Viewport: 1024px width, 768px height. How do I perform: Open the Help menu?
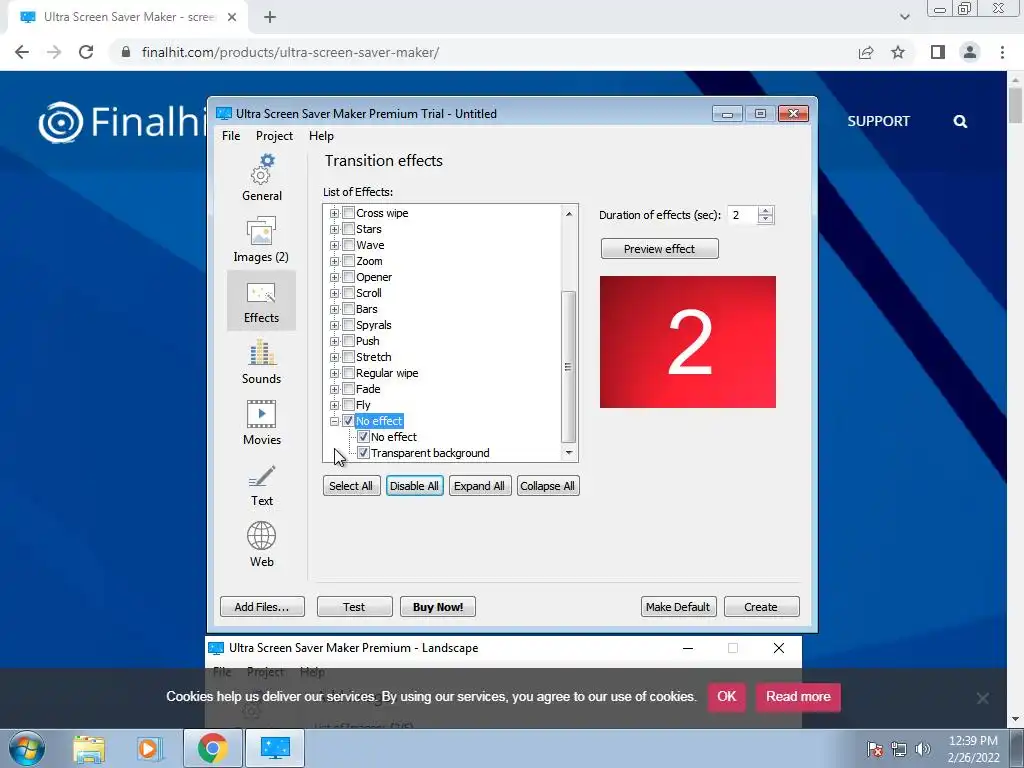click(321, 136)
